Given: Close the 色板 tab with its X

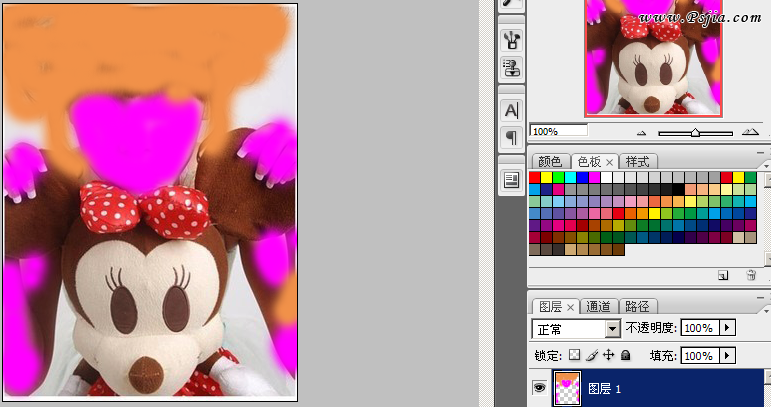Looking at the screenshot, I should [609, 162].
